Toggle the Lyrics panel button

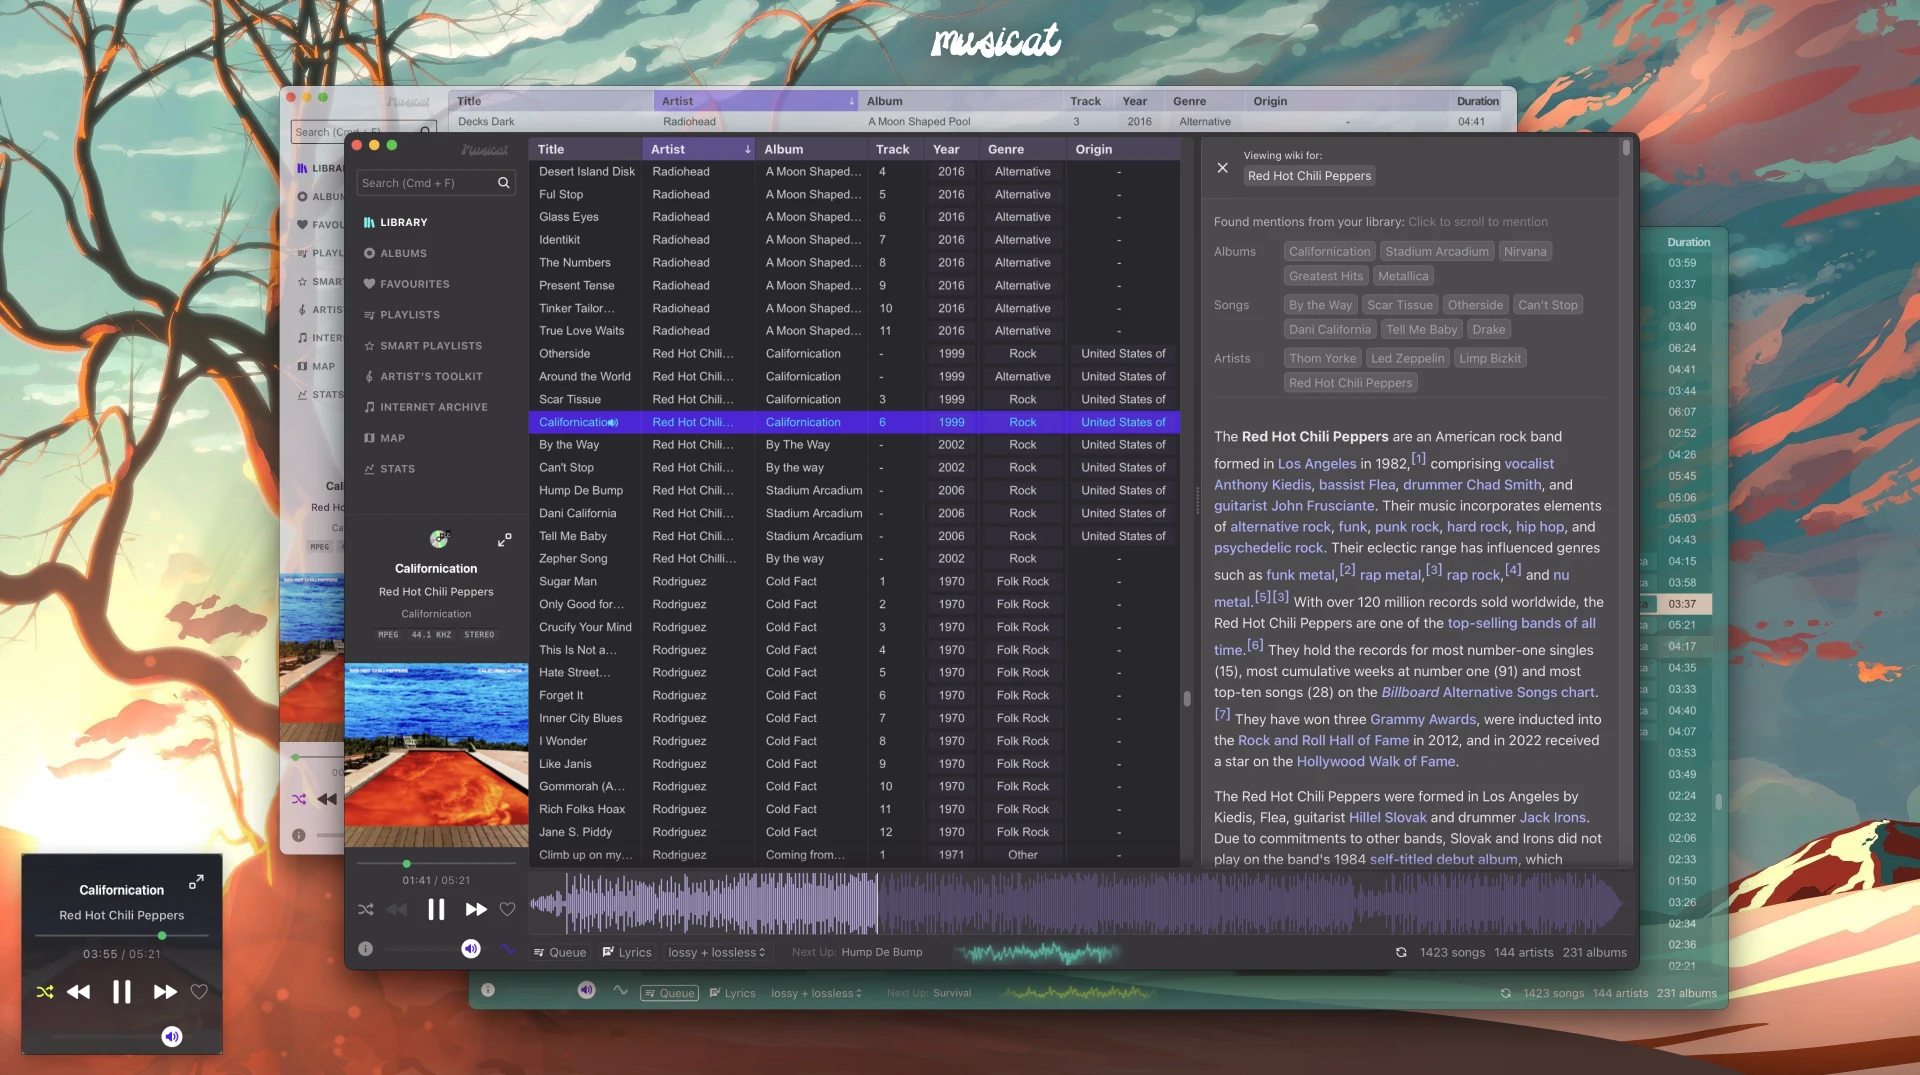click(x=627, y=952)
